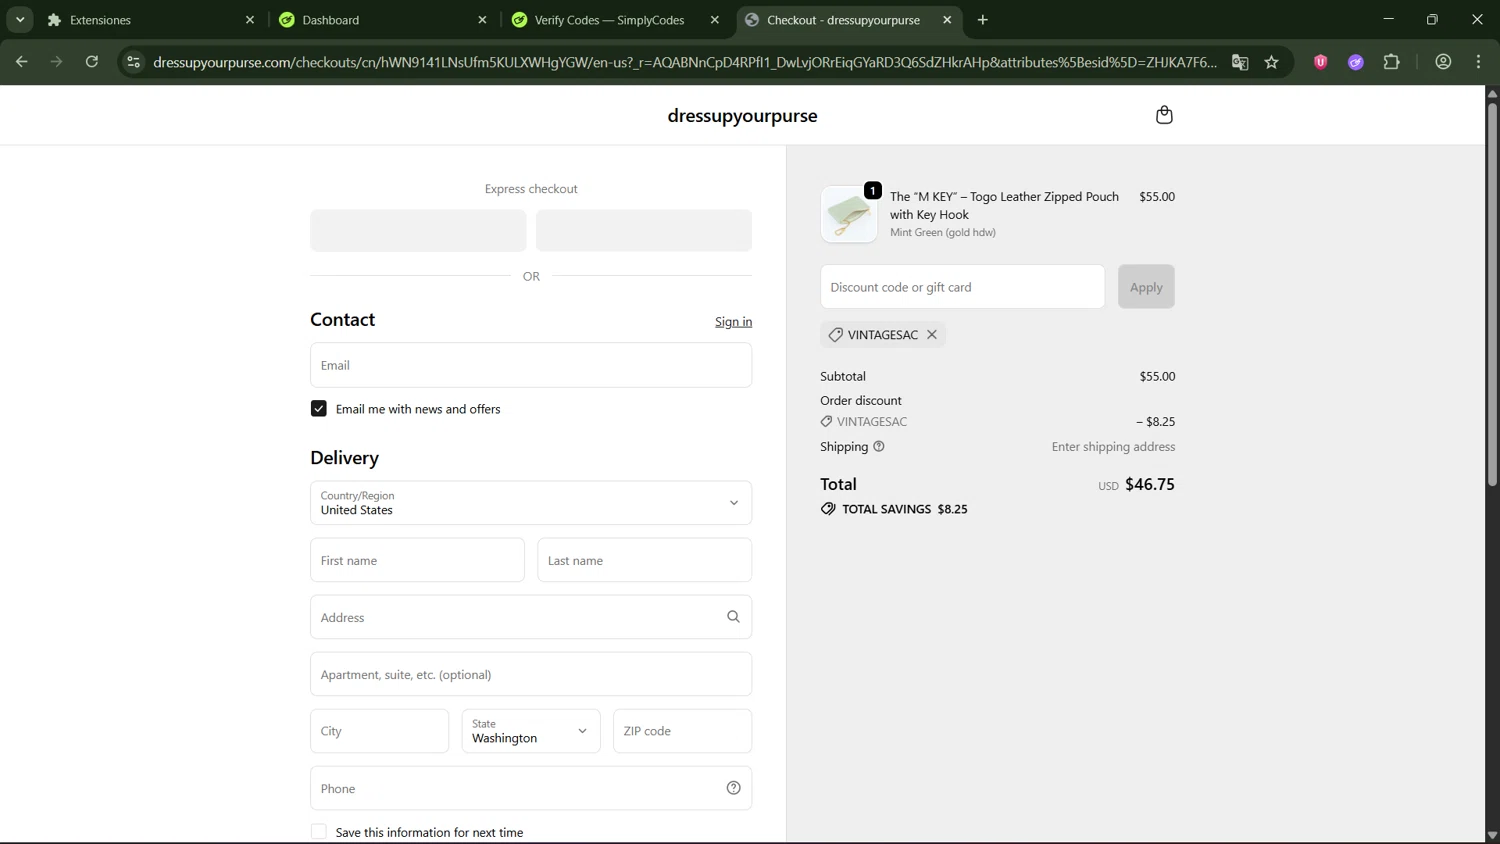Click the Apply discount button
Image resolution: width=1500 pixels, height=844 pixels.
coord(1146,287)
